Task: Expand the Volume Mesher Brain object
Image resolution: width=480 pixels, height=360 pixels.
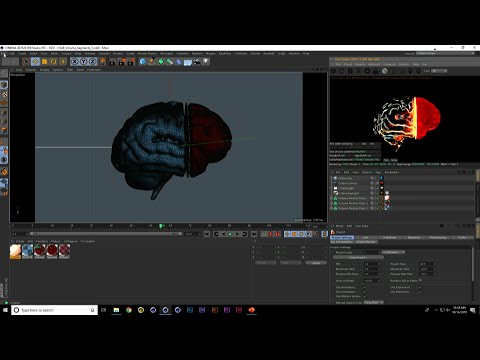Action: point(332,198)
